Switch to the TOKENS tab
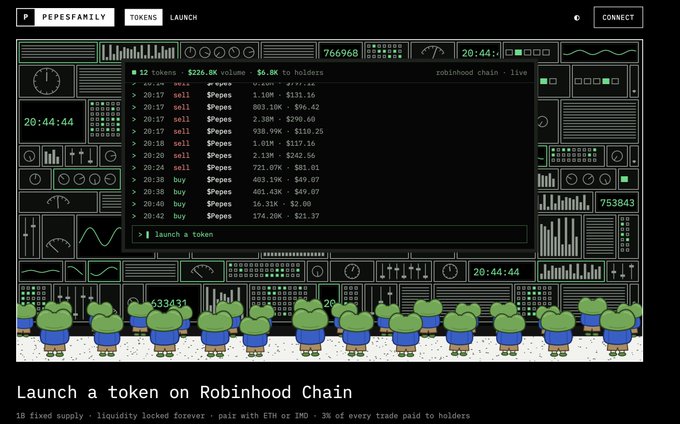680x424 pixels. pyautogui.click(x=144, y=17)
